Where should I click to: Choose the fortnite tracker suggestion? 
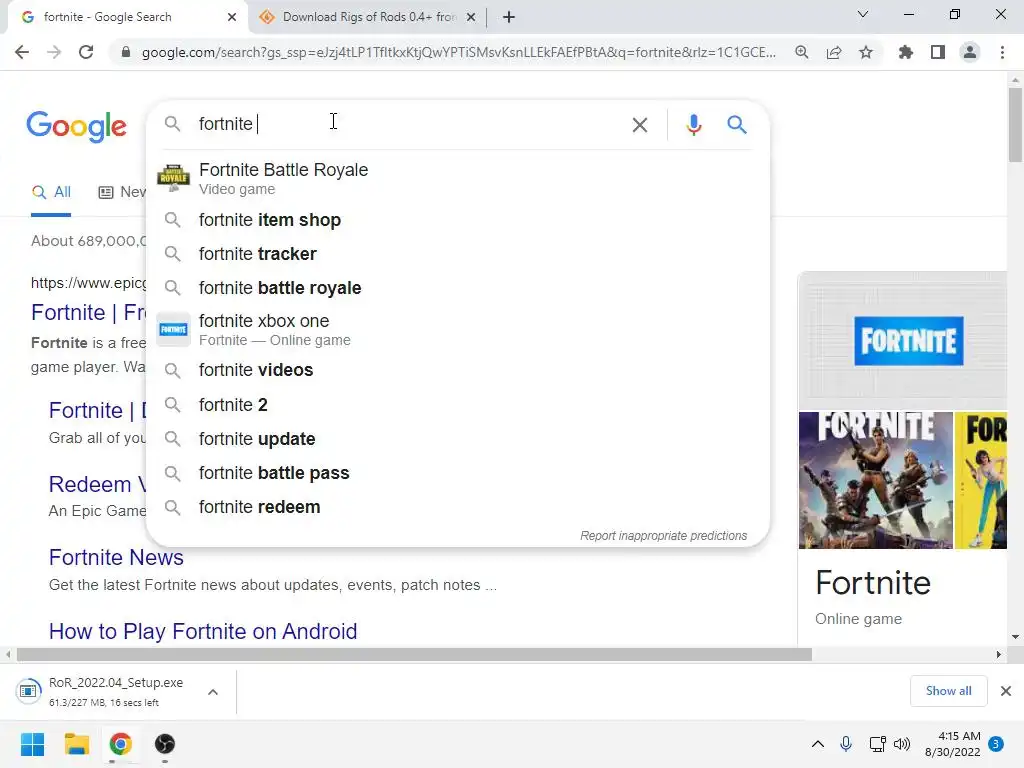pos(457,254)
